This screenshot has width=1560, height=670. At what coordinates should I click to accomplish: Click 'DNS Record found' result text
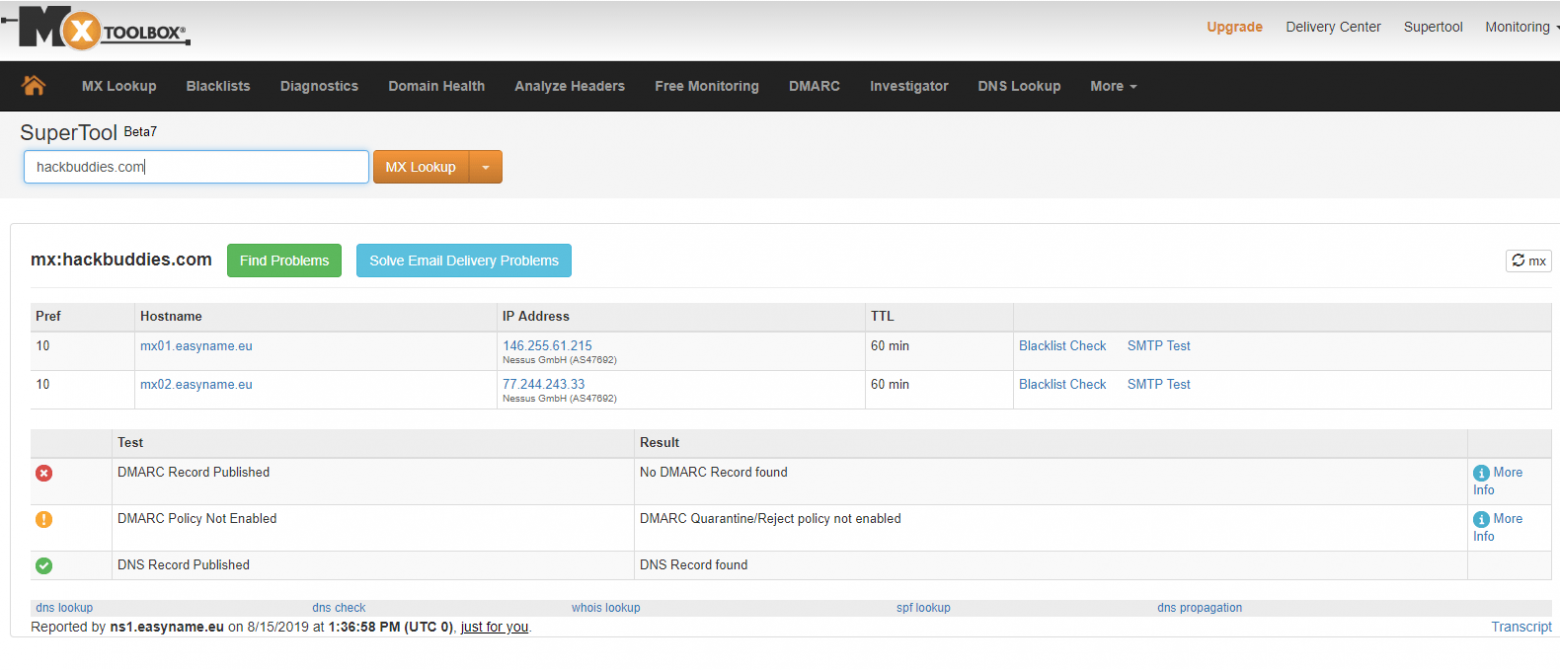coord(693,564)
